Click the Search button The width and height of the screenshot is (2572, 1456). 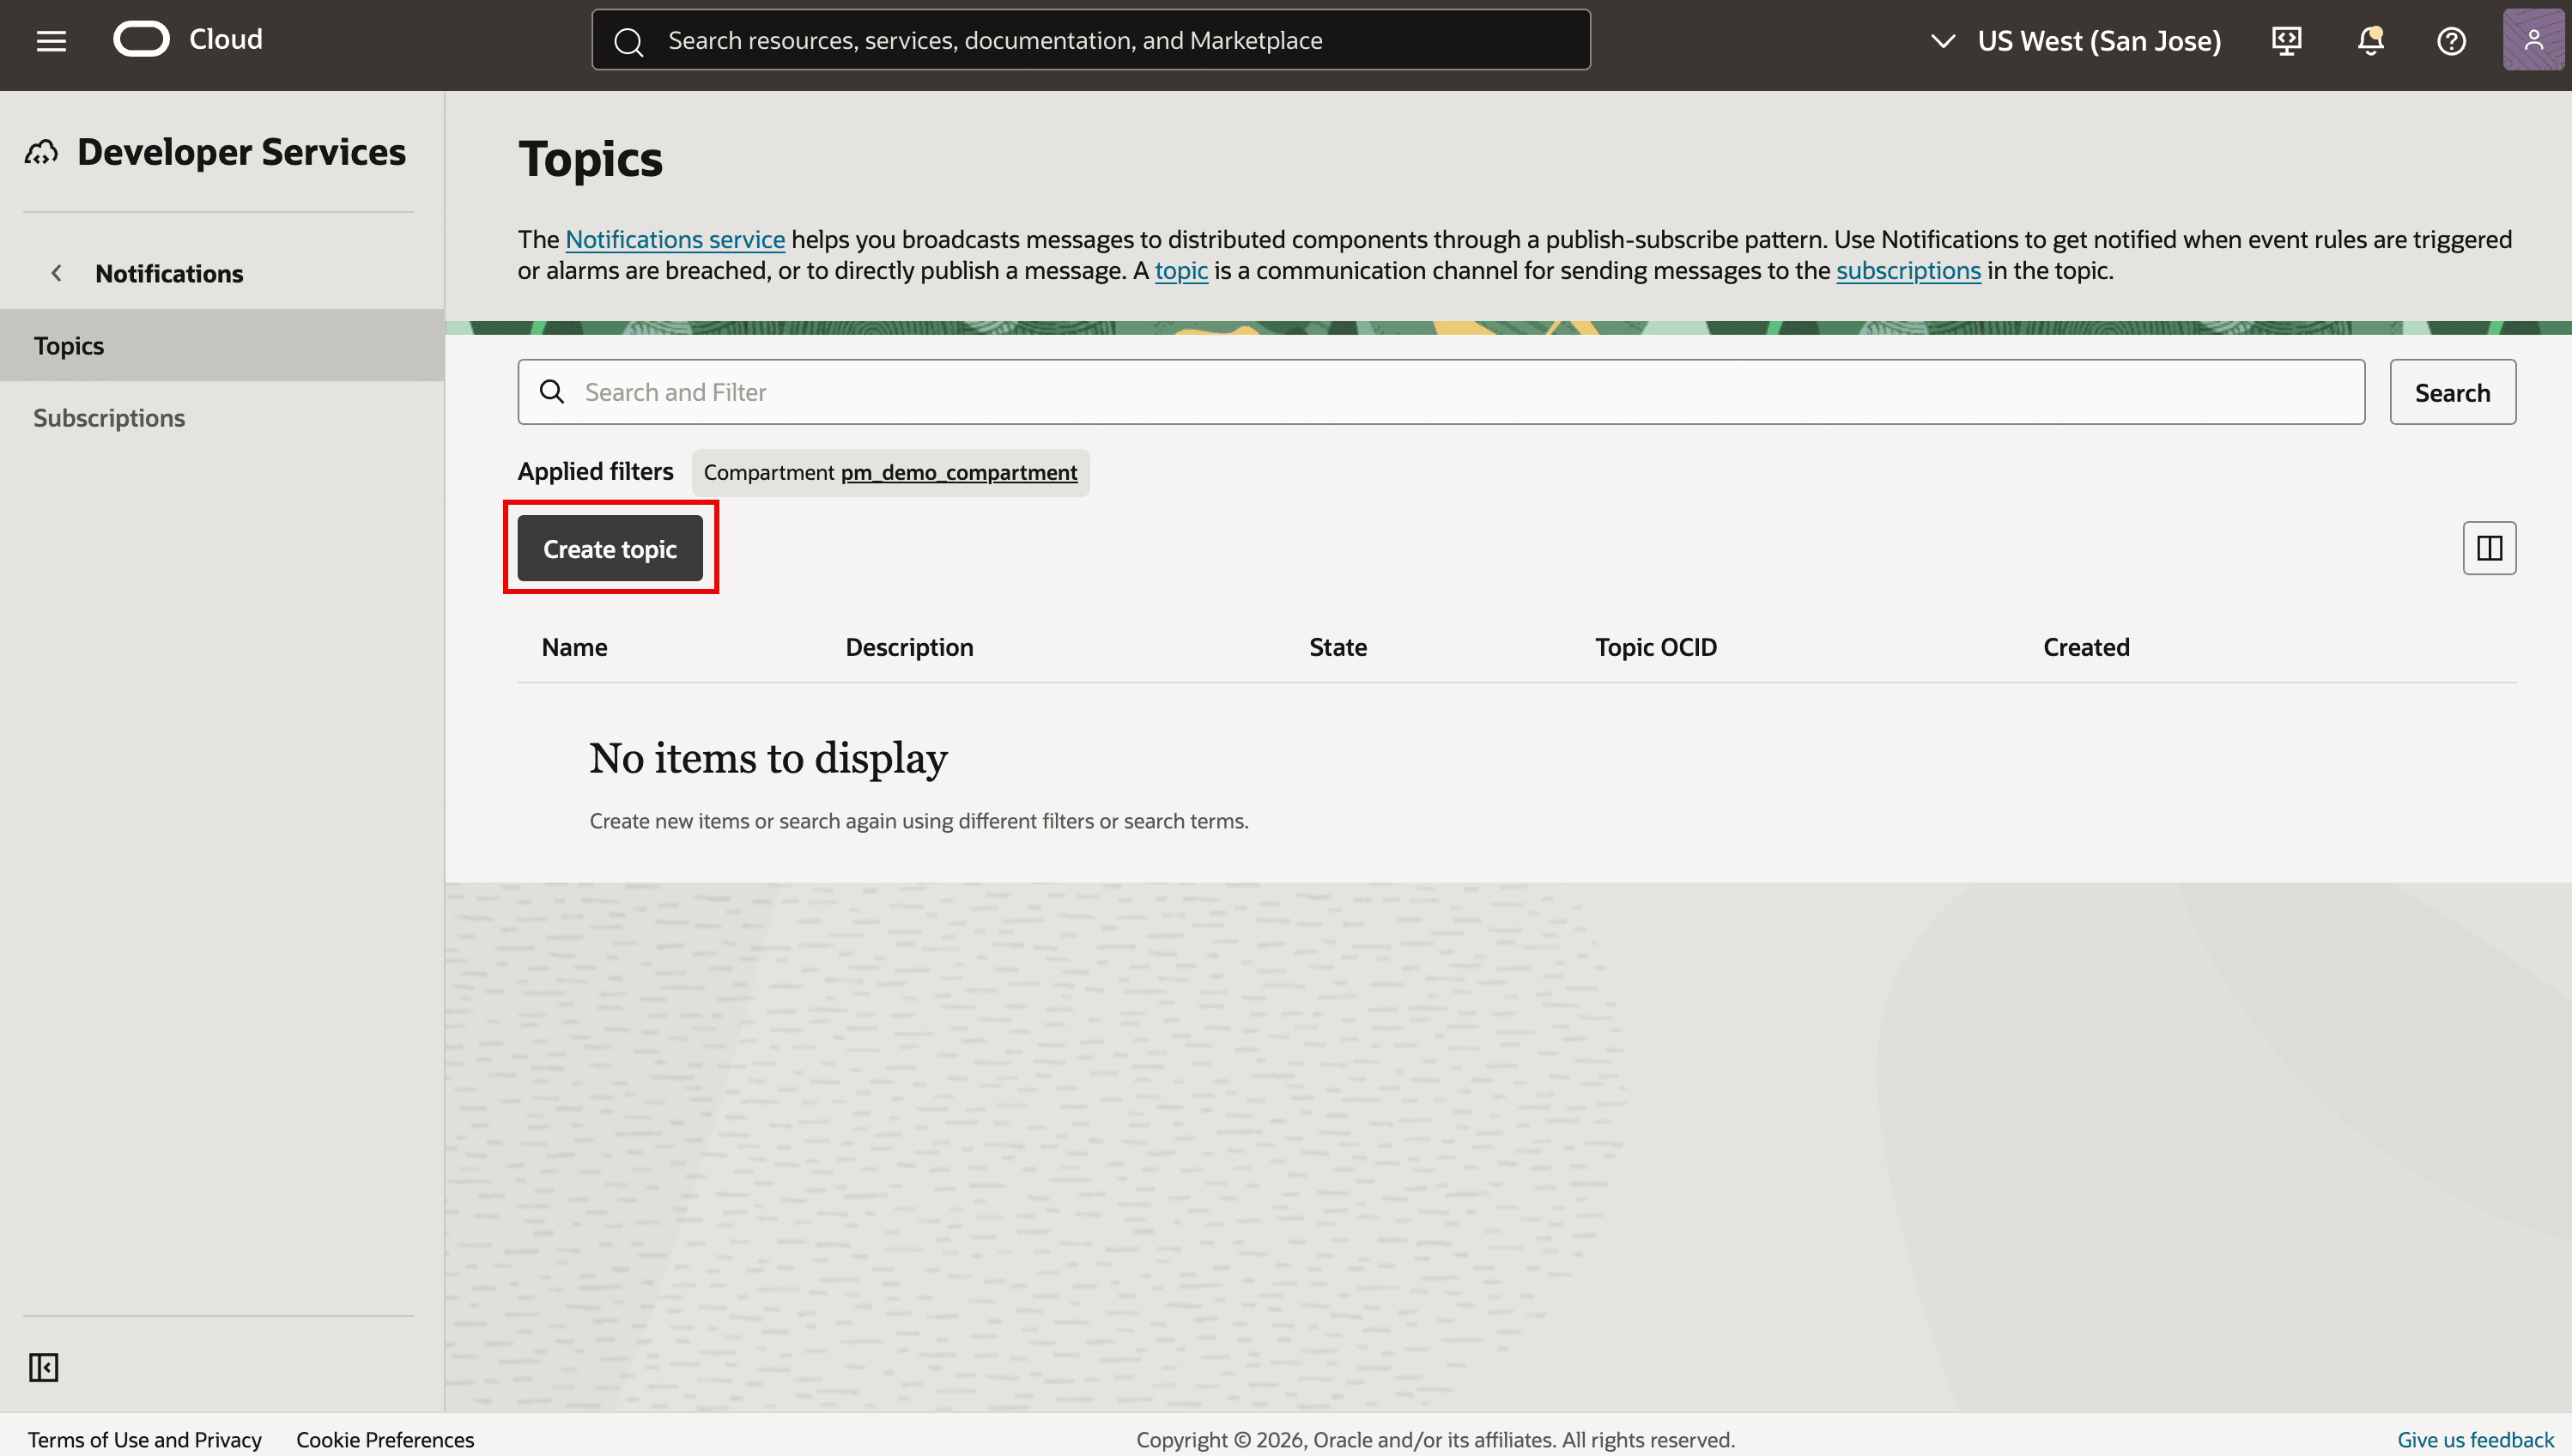2453,392
